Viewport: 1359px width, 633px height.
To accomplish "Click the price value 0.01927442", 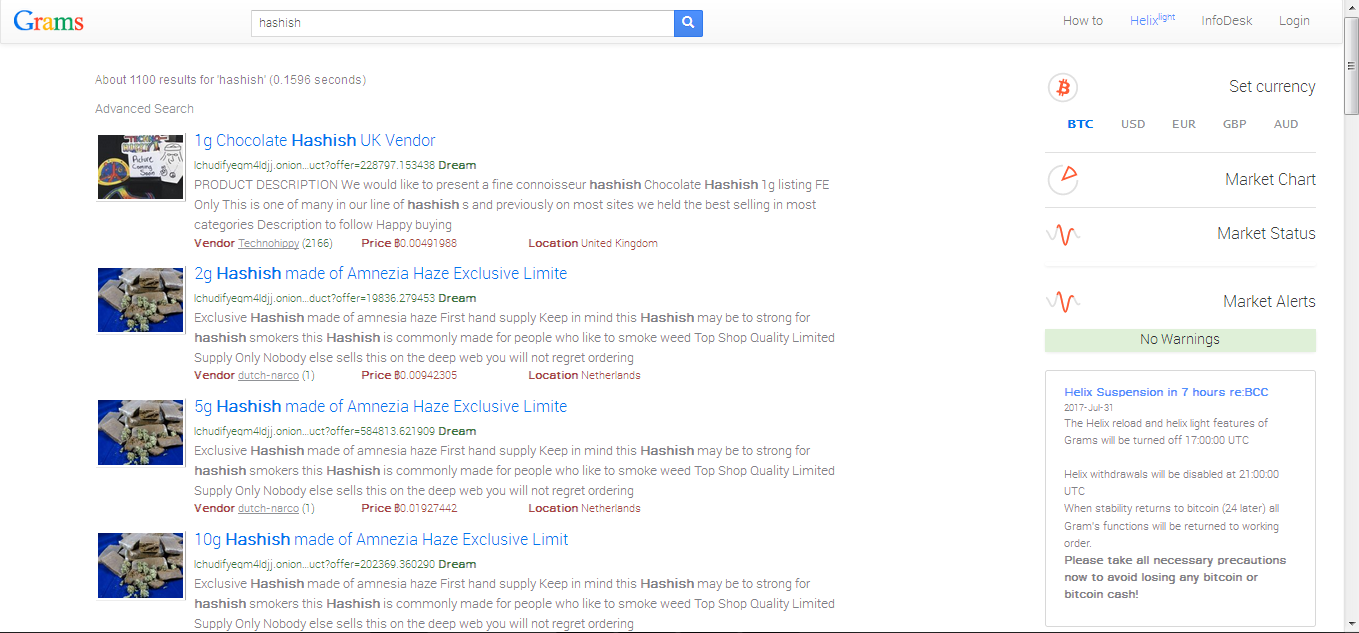I will coord(426,509).
